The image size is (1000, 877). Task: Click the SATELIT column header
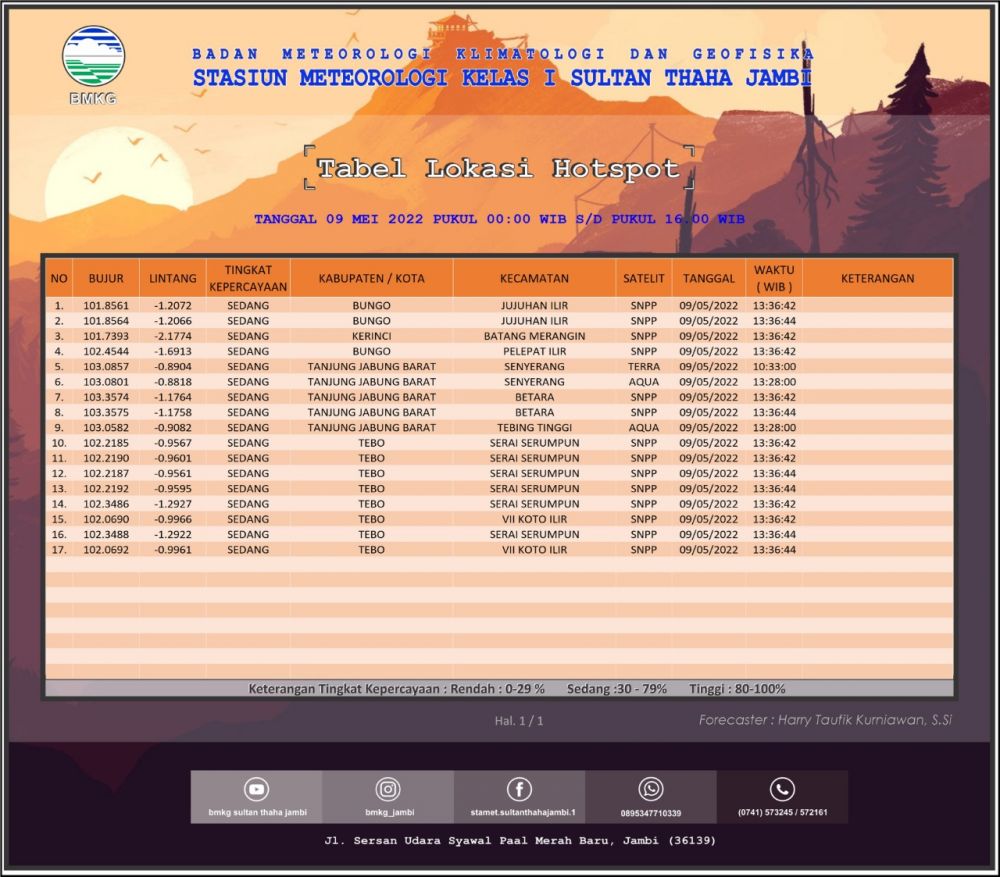click(643, 278)
